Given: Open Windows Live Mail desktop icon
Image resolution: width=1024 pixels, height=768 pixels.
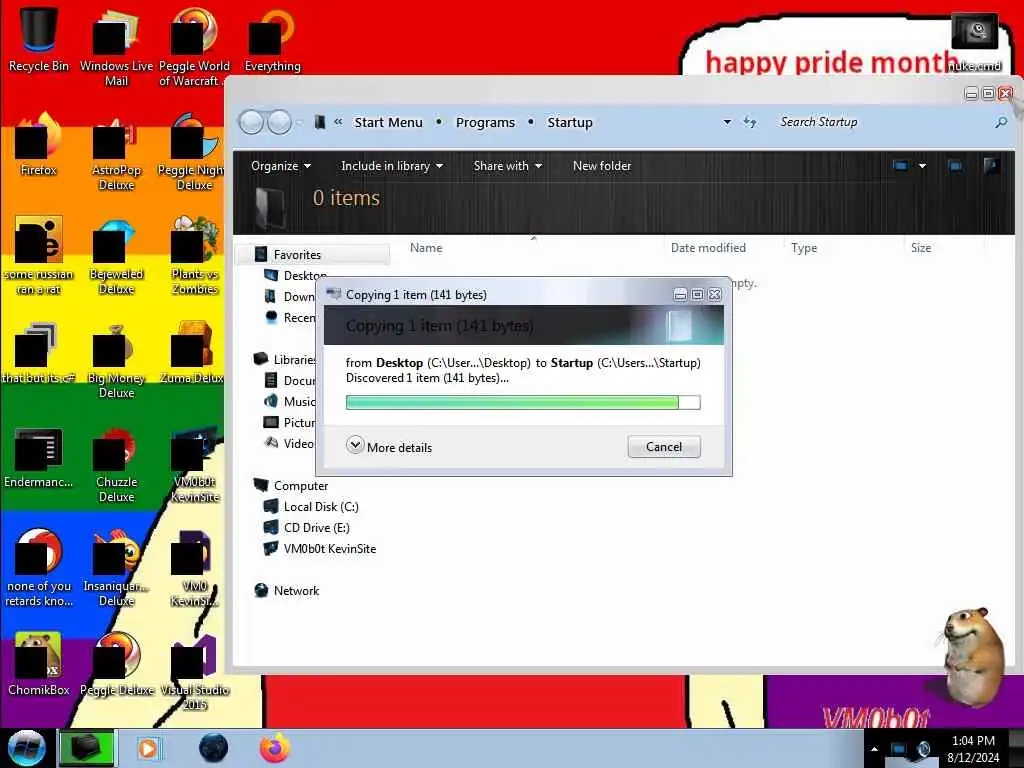Looking at the screenshot, I should point(116,47).
